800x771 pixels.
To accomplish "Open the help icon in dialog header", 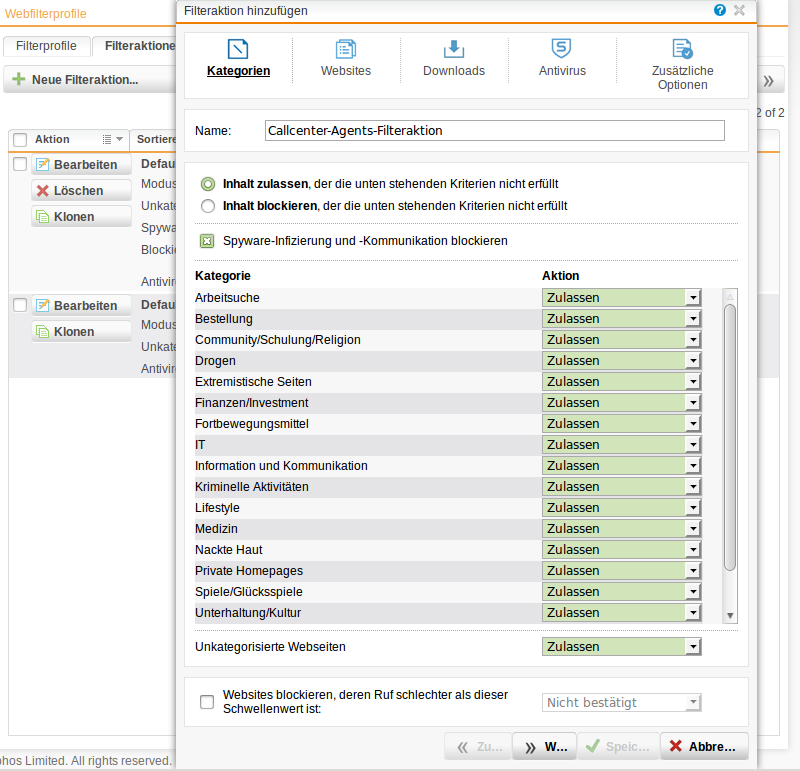I will coord(719,10).
